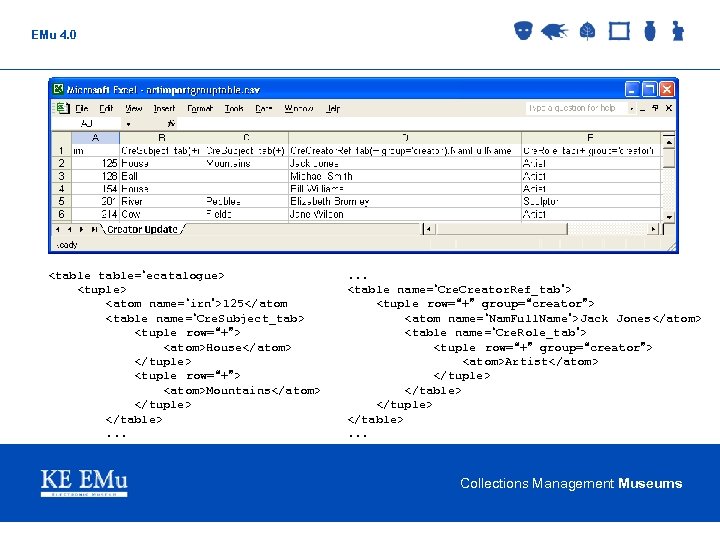Select row 3 header
The image size is (720, 540).
[x=61, y=176]
